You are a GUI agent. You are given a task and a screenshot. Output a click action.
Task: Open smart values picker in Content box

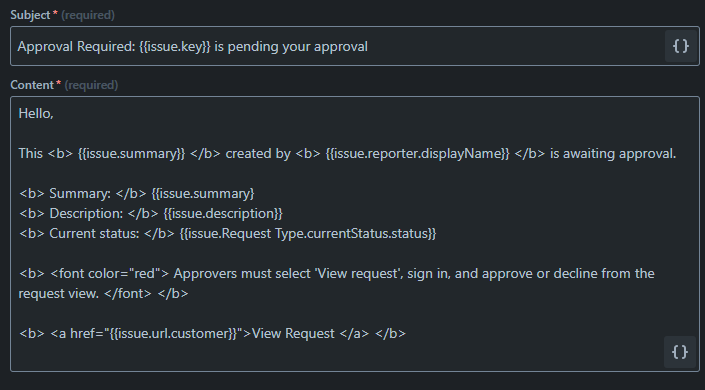(680, 352)
